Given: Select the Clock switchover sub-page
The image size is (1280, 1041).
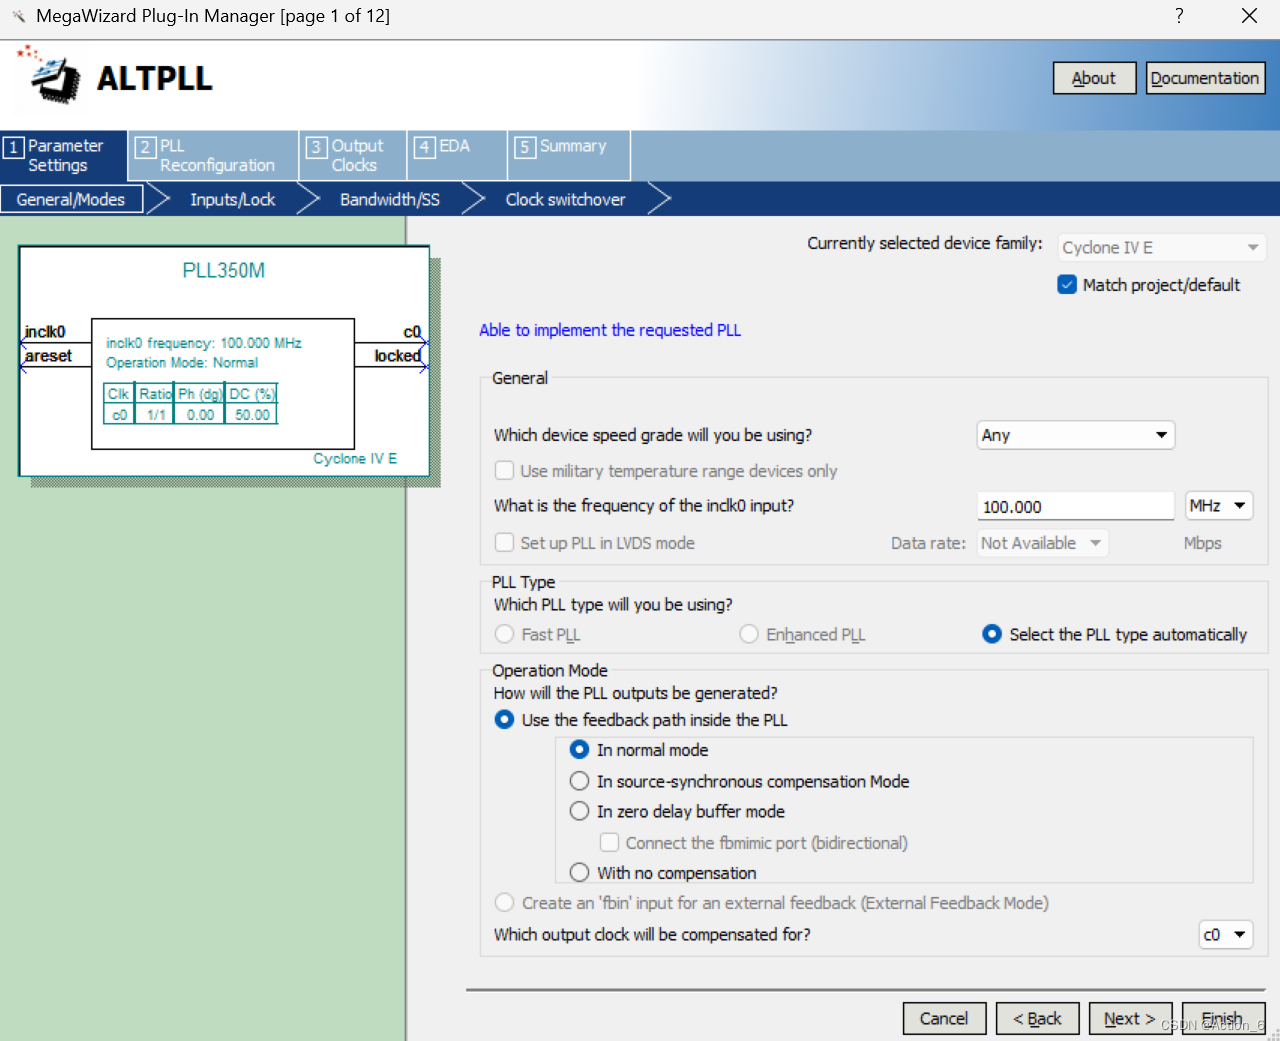Looking at the screenshot, I should (565, 199).
